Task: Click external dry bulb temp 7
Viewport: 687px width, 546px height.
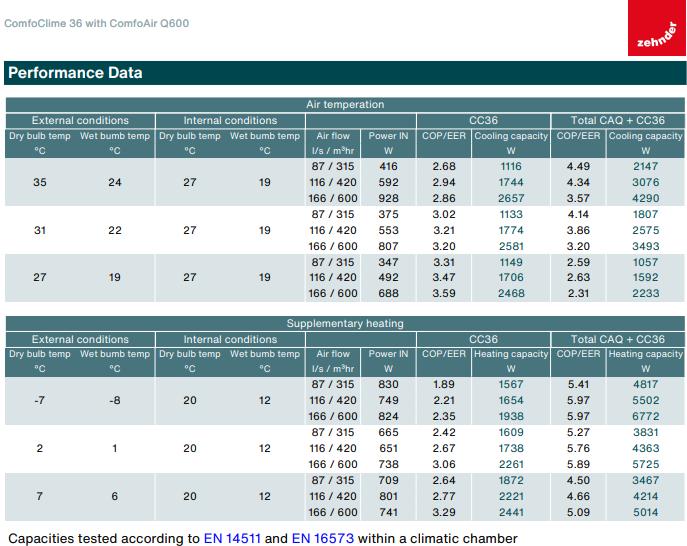Action: coord(40,496)
